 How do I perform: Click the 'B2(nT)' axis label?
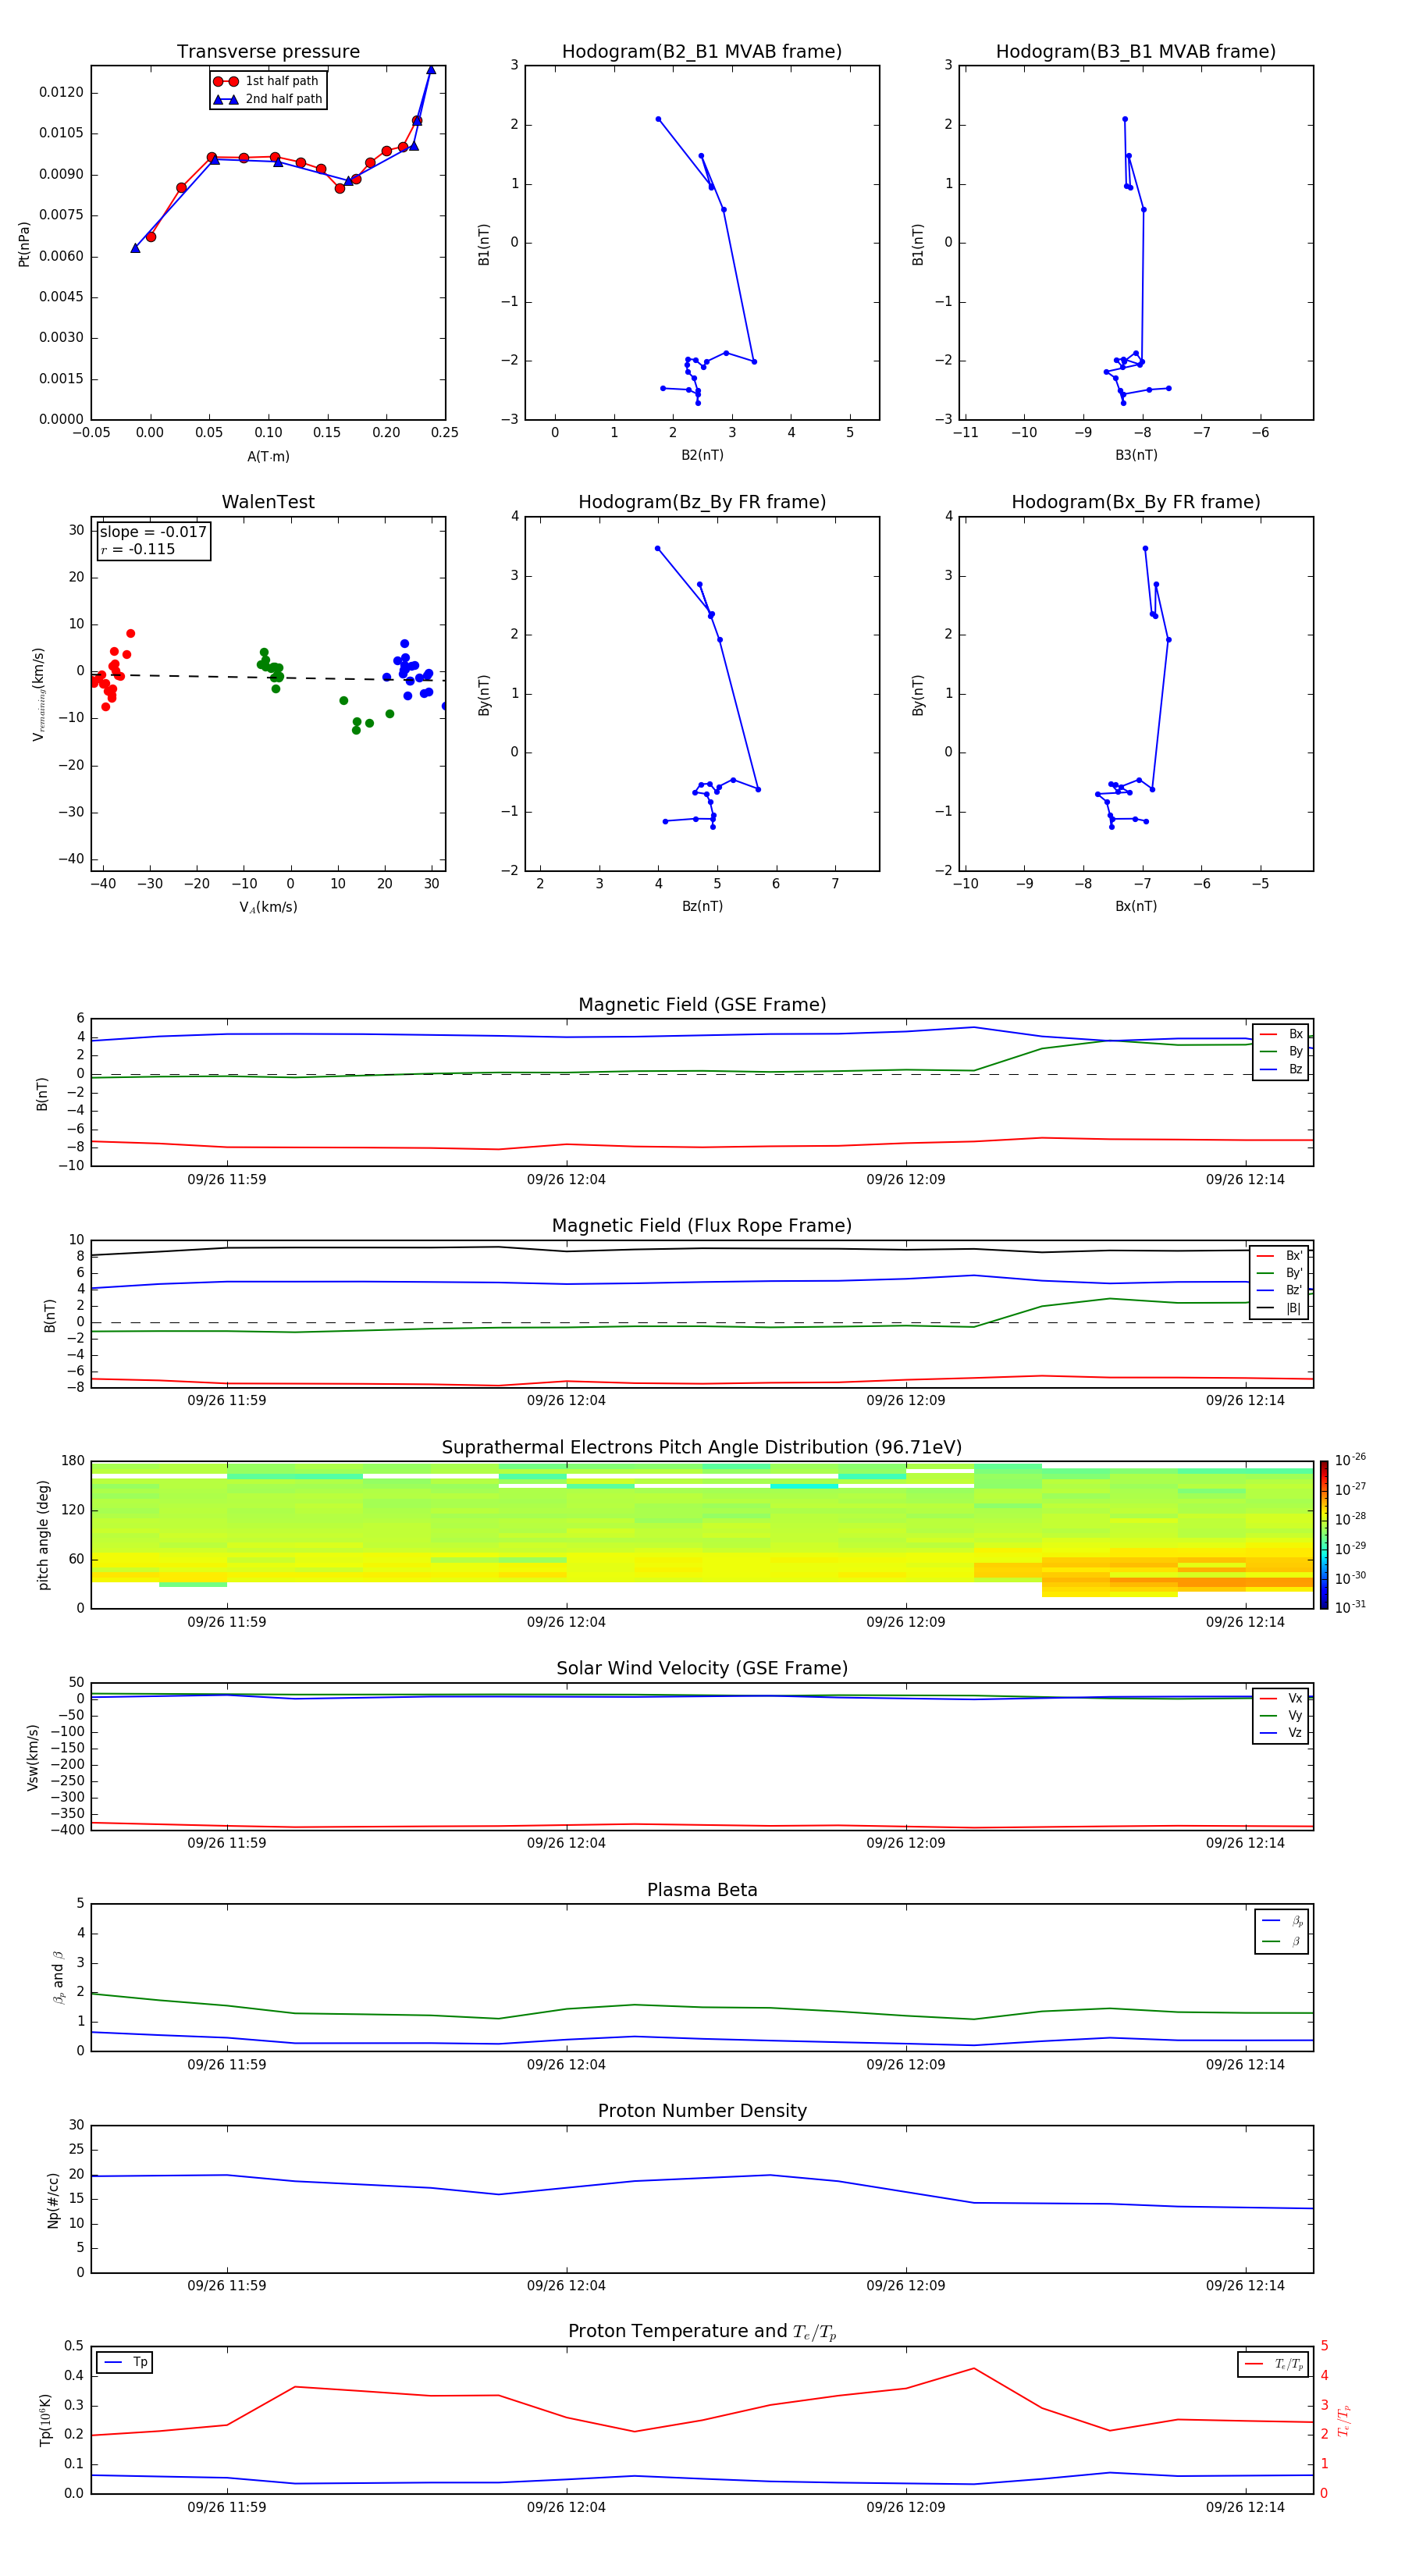[x=702, y=455]
